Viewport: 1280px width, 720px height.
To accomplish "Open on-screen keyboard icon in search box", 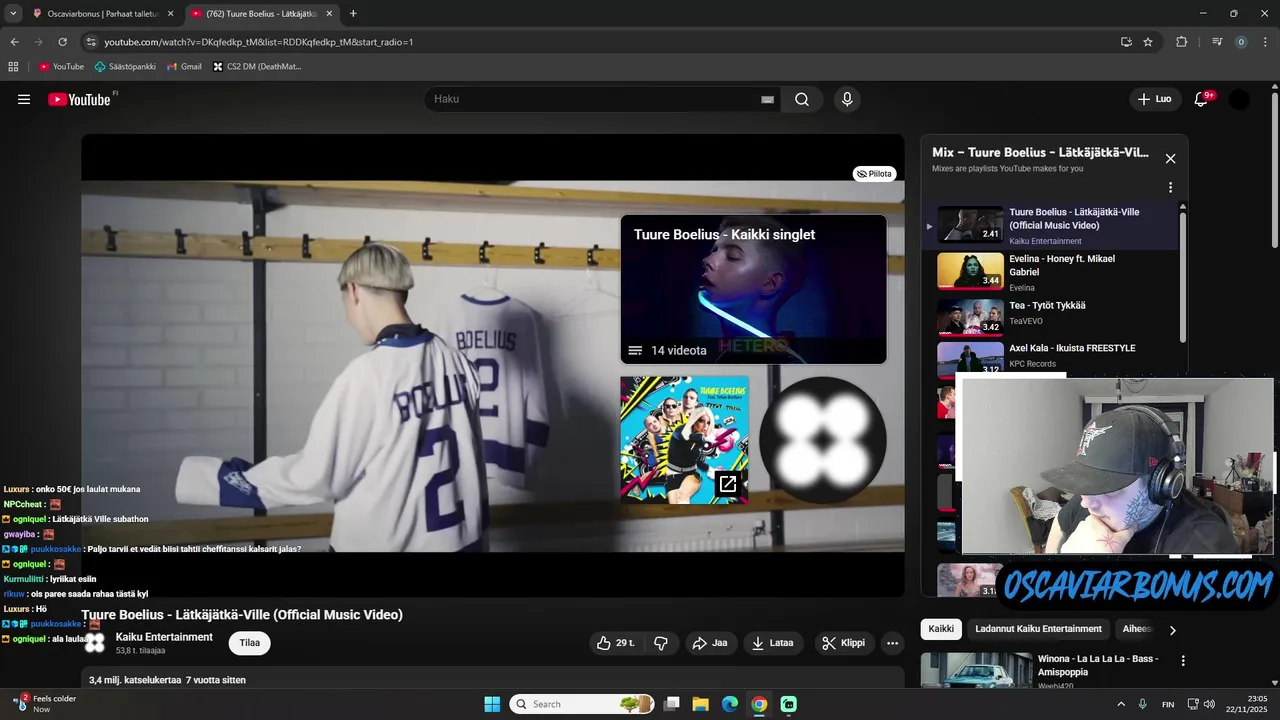I will coord(767,100).
